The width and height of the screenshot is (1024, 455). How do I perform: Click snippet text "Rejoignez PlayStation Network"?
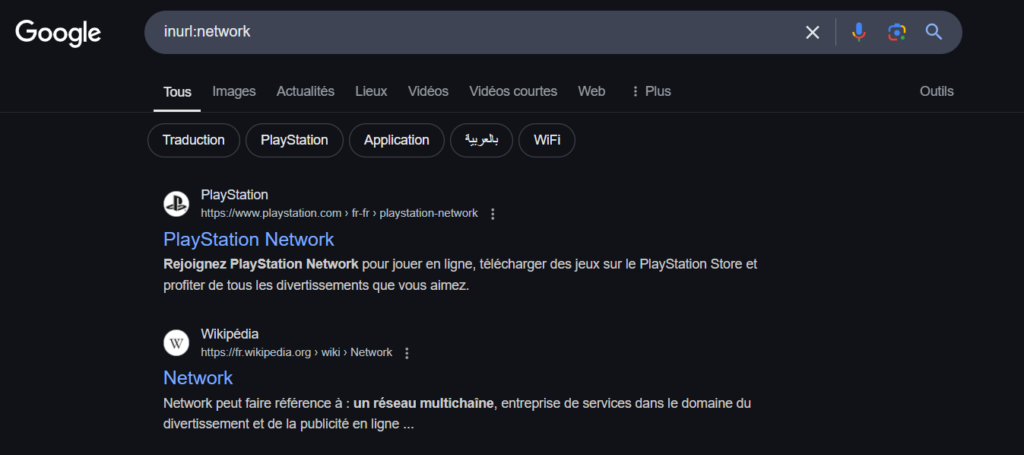261,264
